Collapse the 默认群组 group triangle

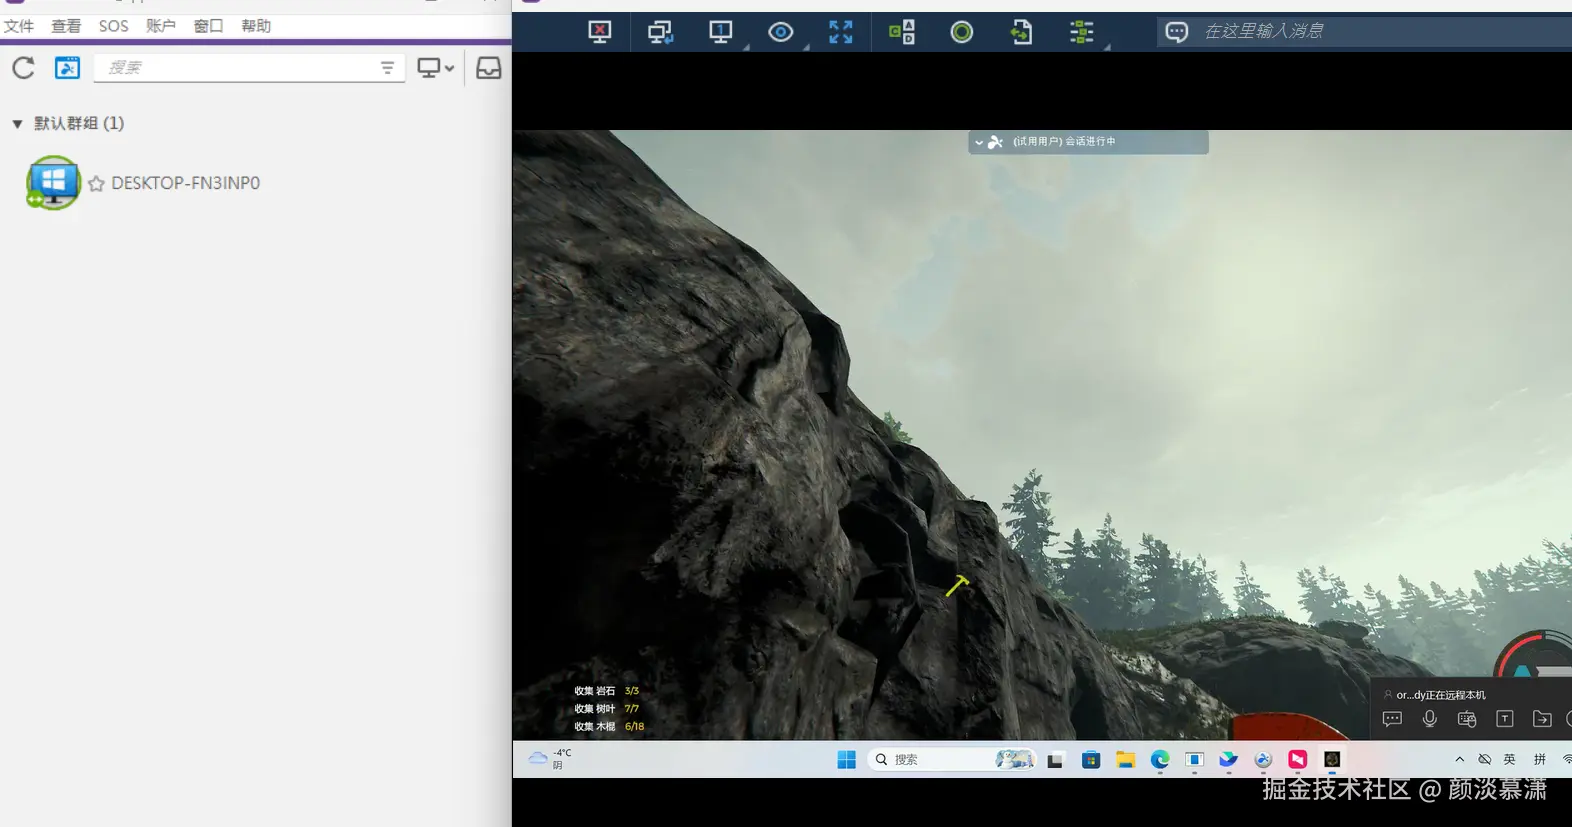point(17,124)
